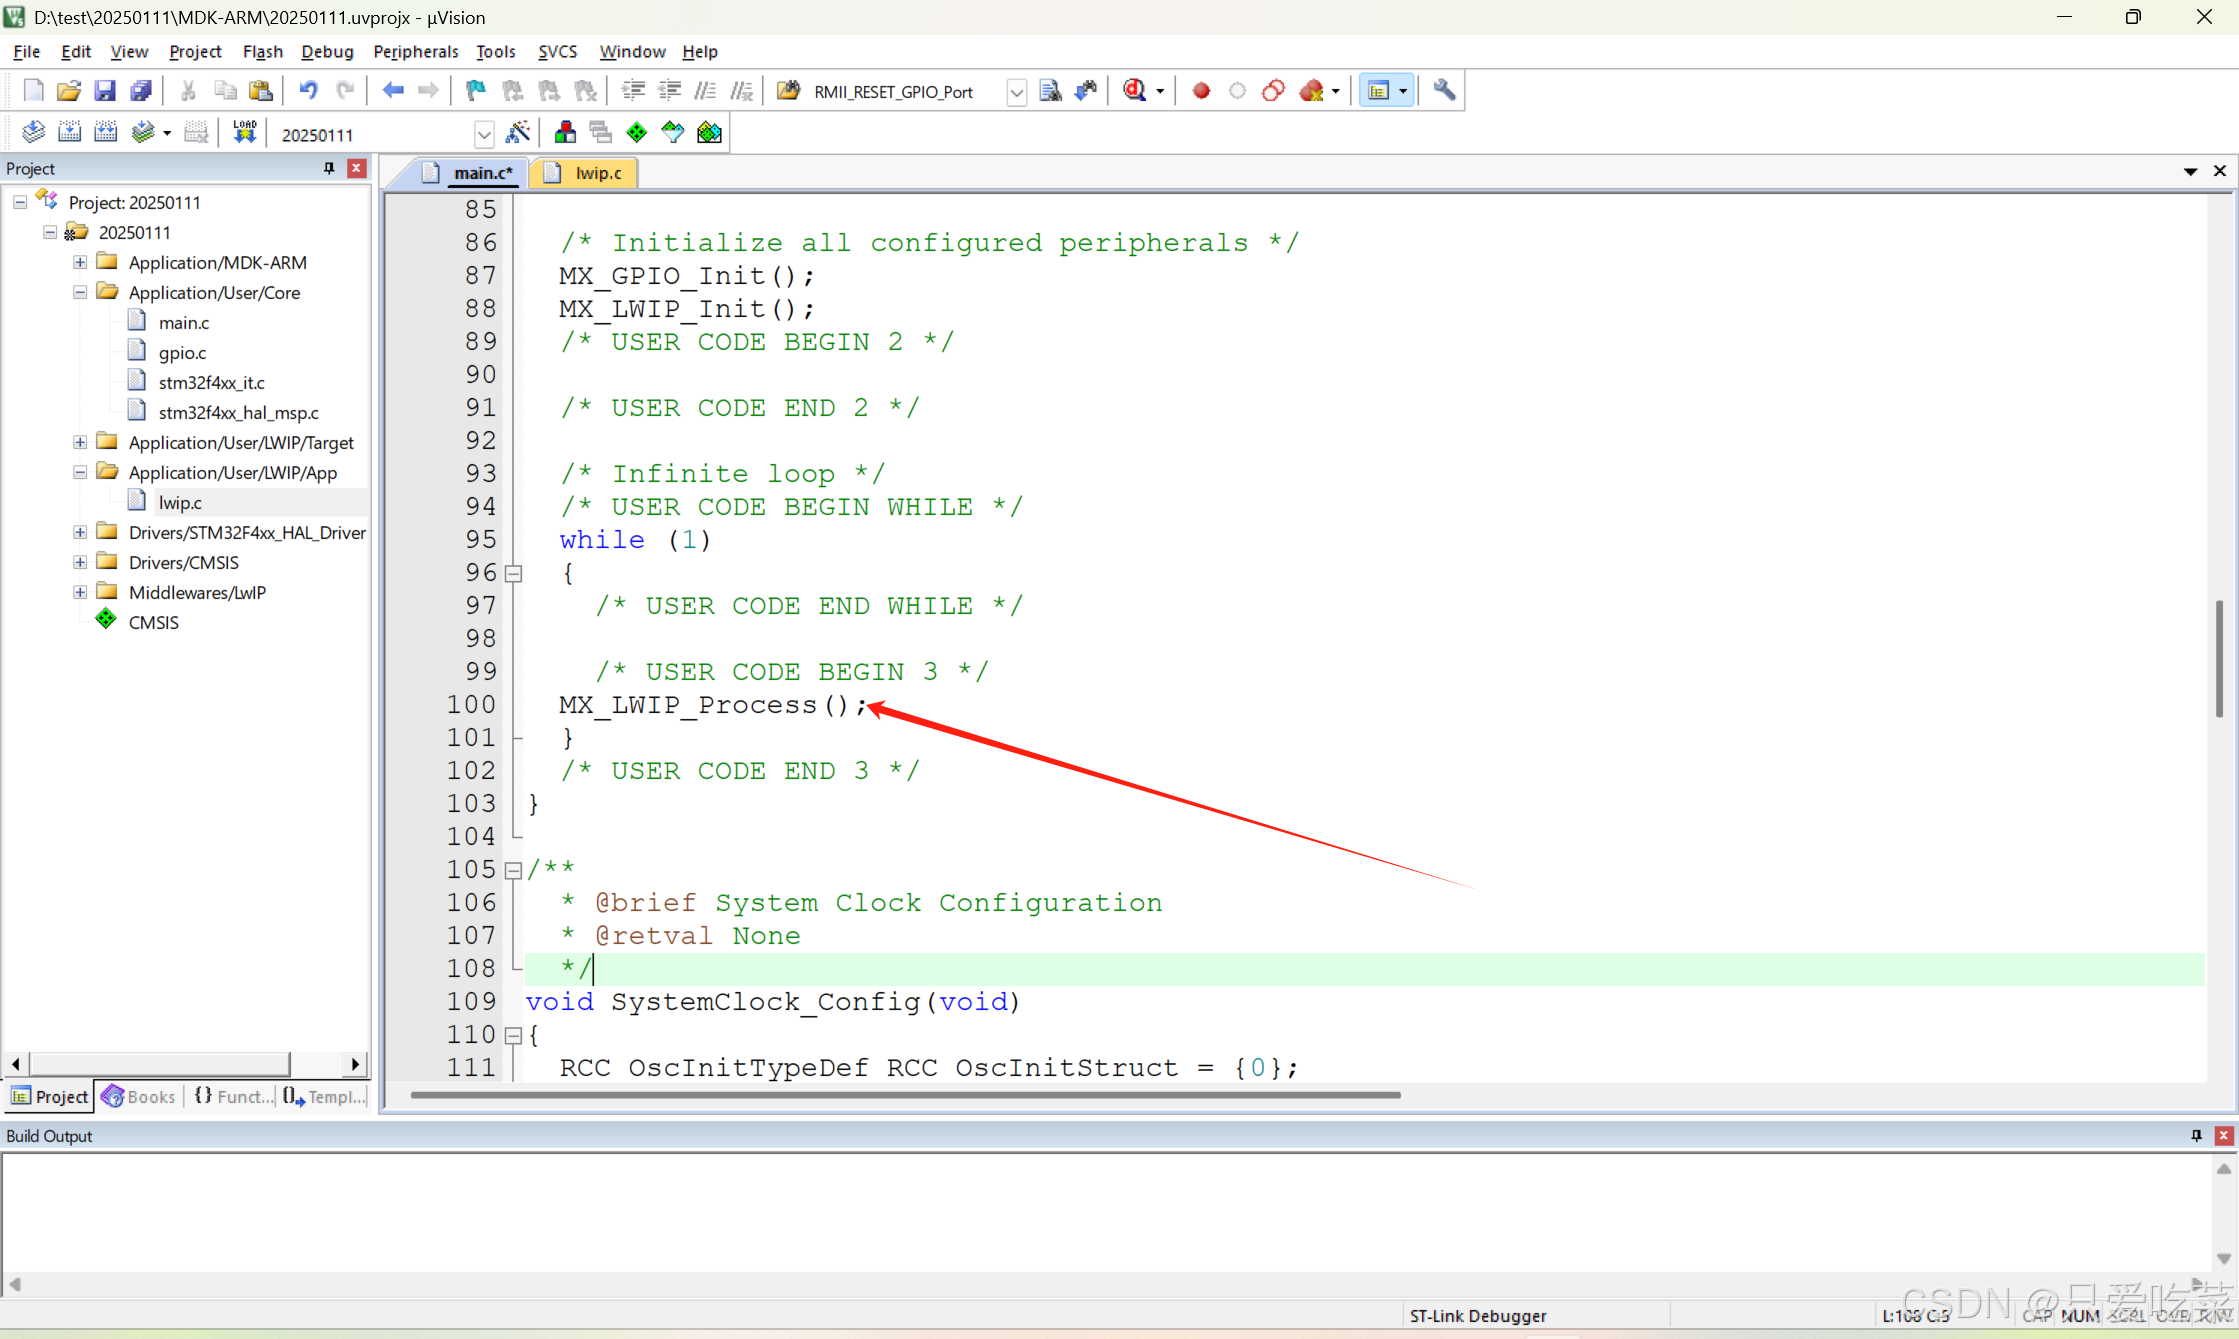This screenshot has height=1339, width=2239.
Task: Expand the Middlewares/LwIP folder
Action: tap(79, 592)
